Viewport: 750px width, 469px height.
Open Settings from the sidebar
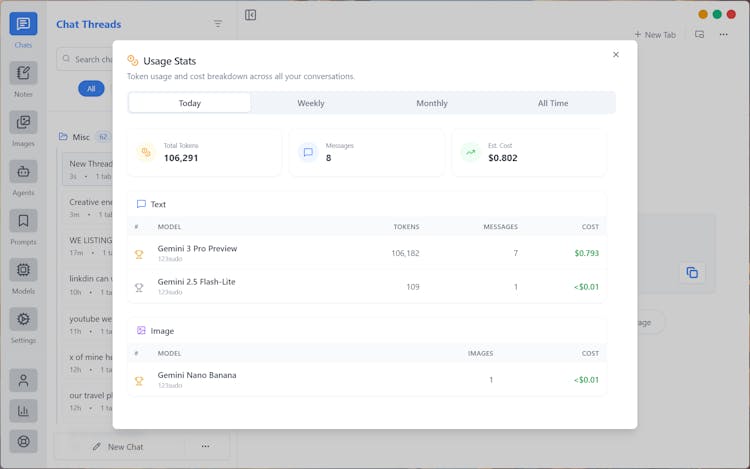23,319
